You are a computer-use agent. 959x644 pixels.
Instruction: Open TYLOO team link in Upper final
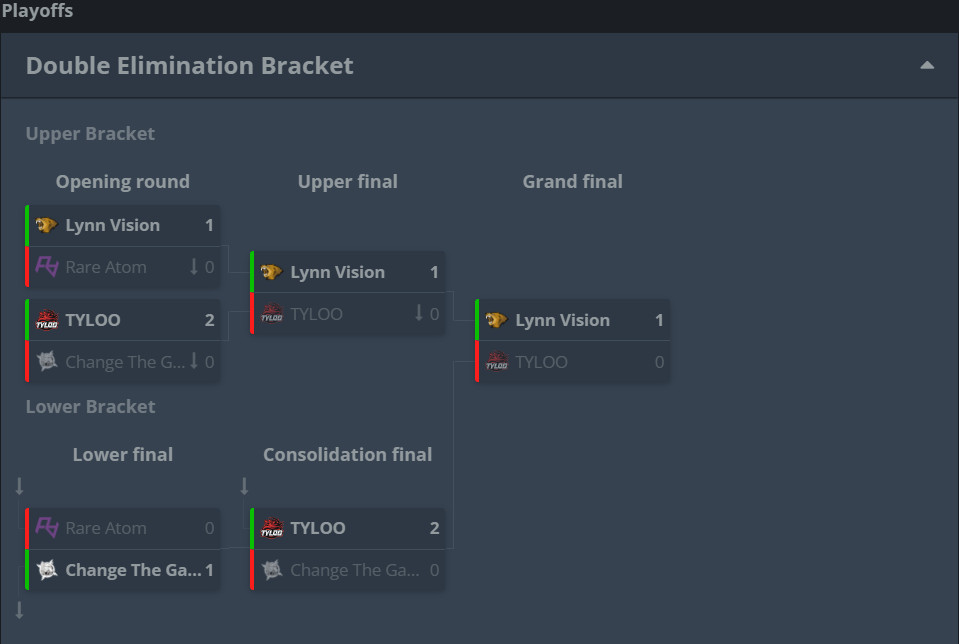(x=316, y=314)
